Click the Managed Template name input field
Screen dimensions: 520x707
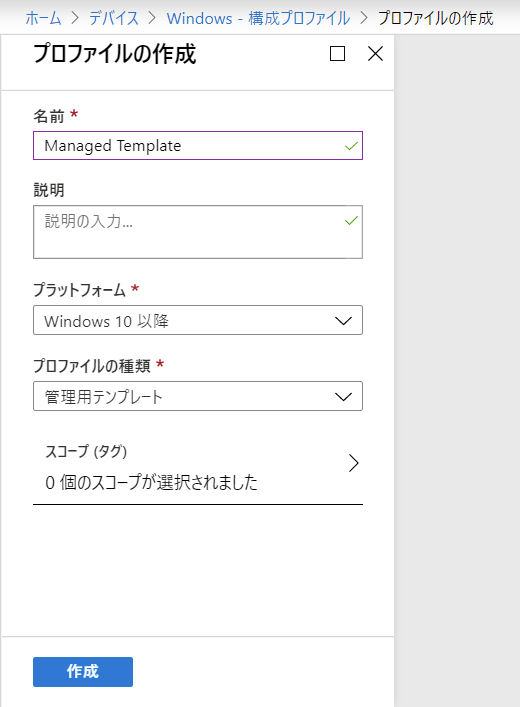[x=198, y=146]
